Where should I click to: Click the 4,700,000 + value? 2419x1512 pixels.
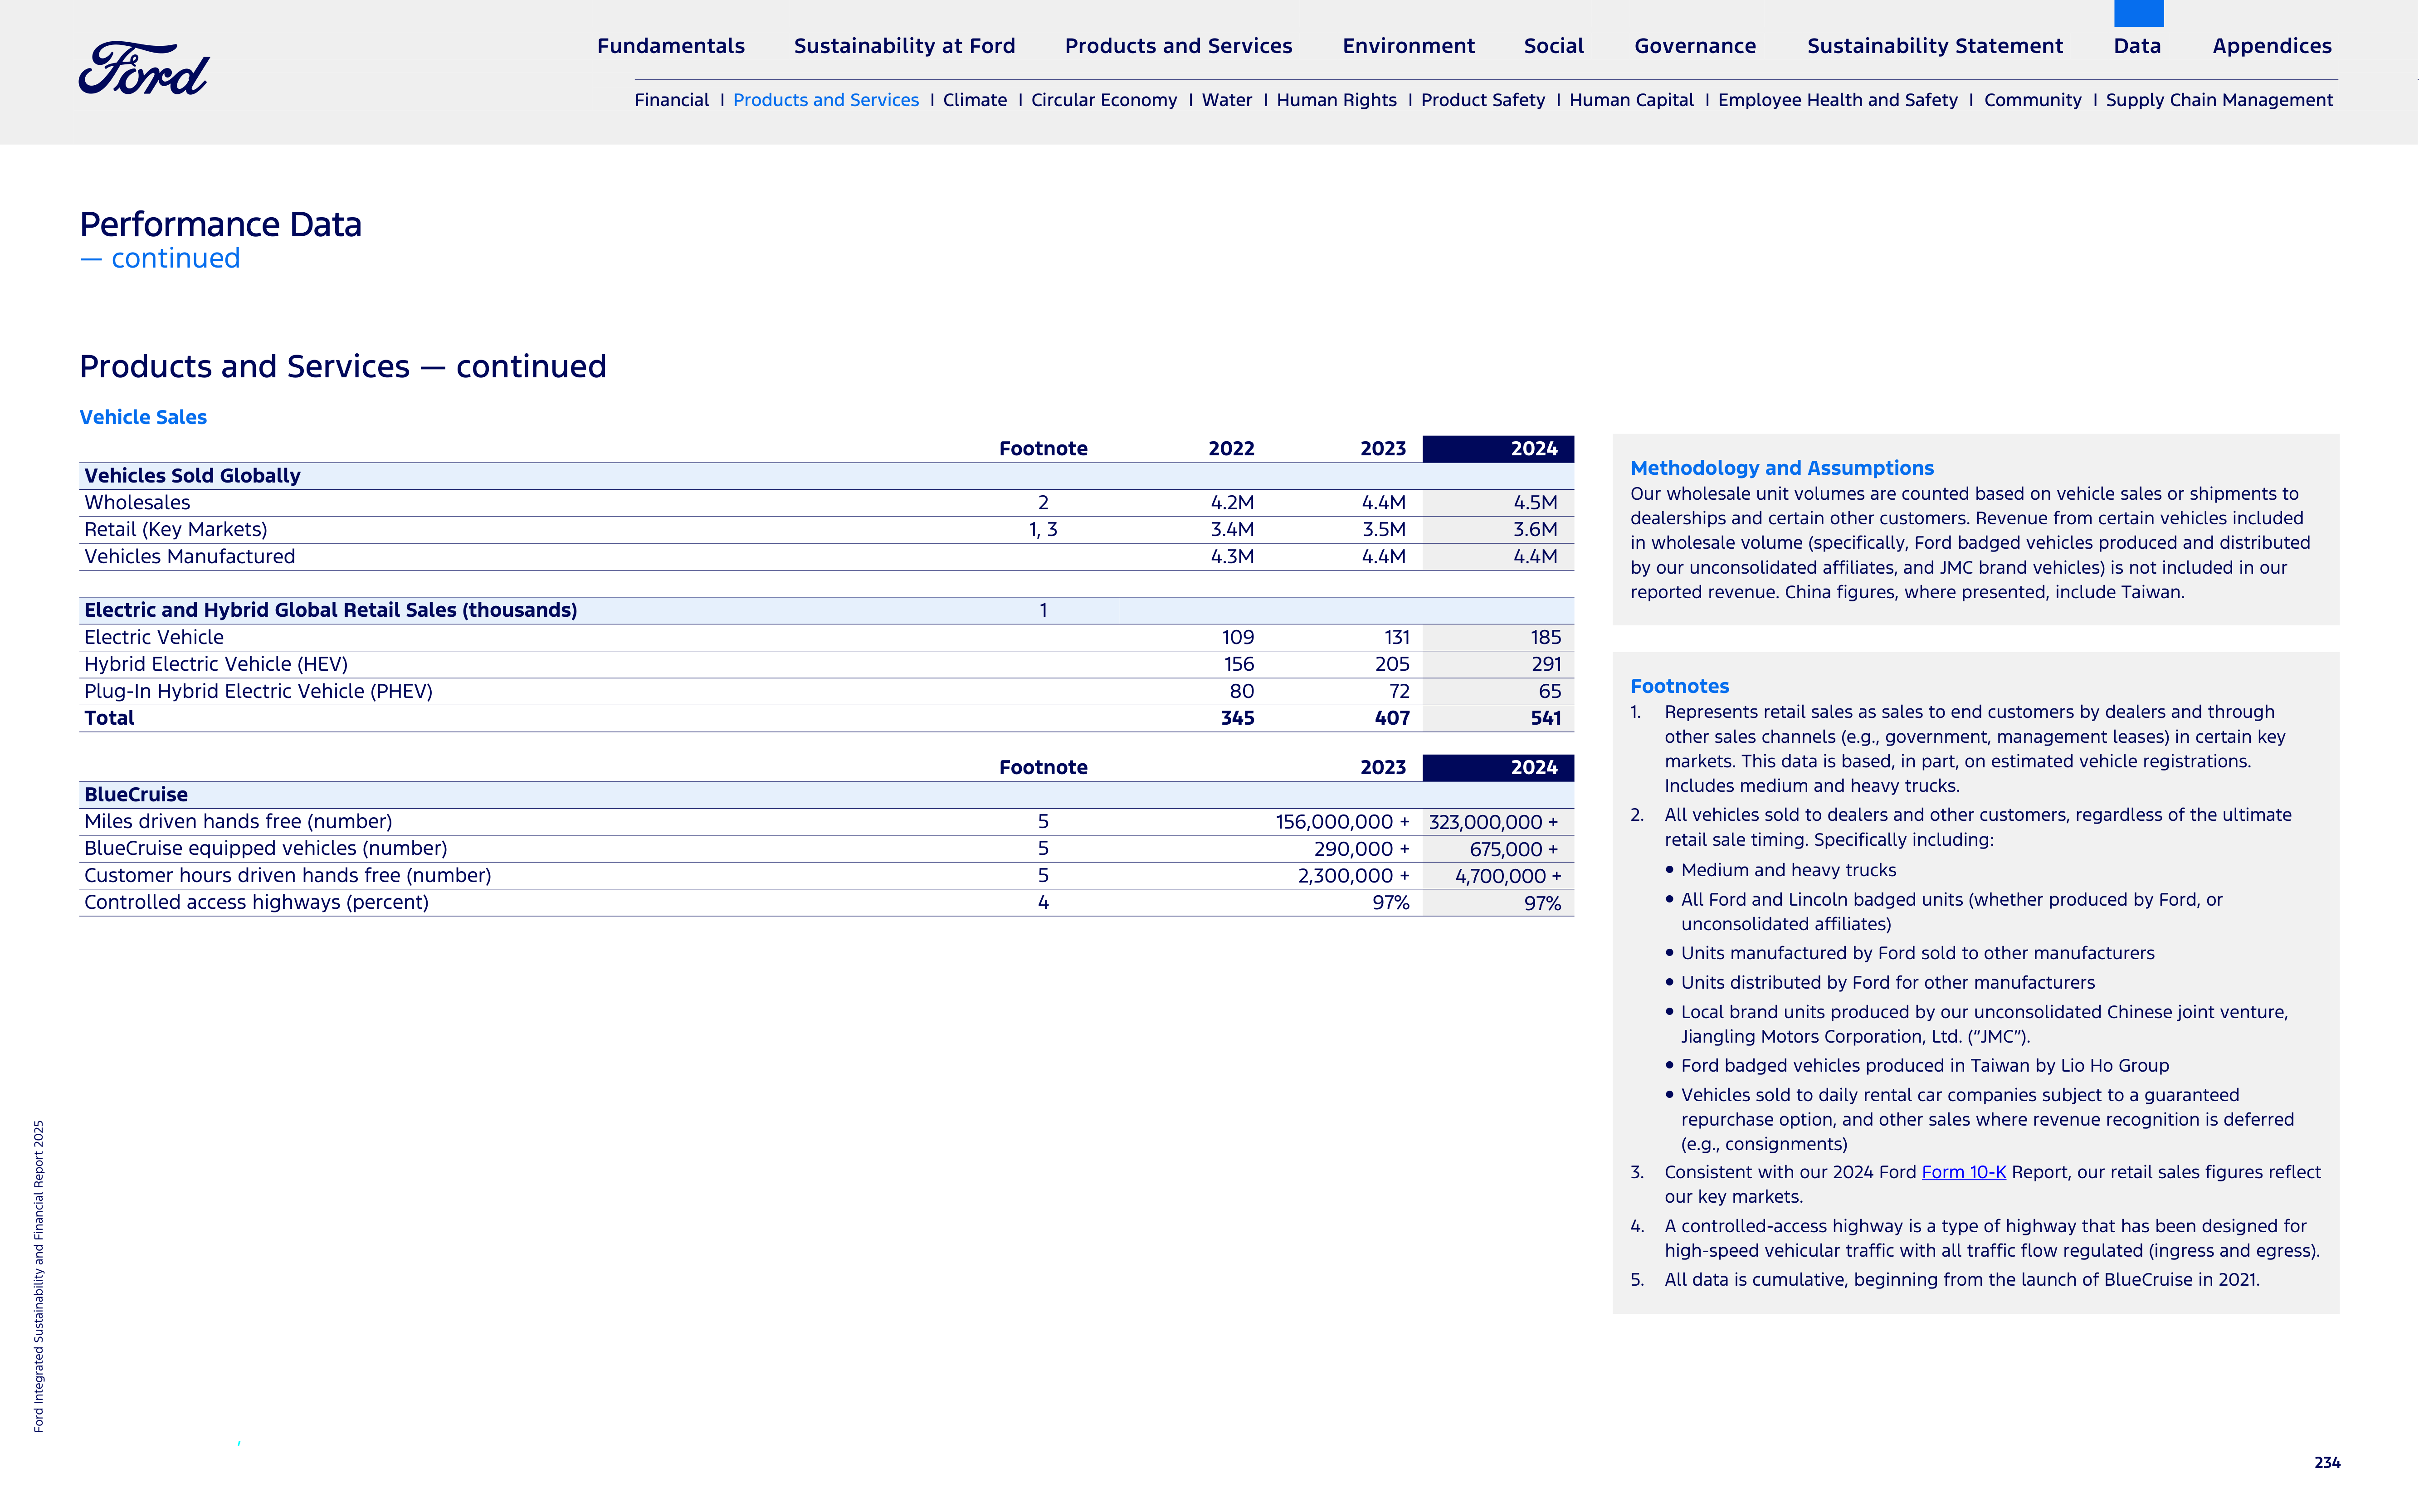(1508, 877)
